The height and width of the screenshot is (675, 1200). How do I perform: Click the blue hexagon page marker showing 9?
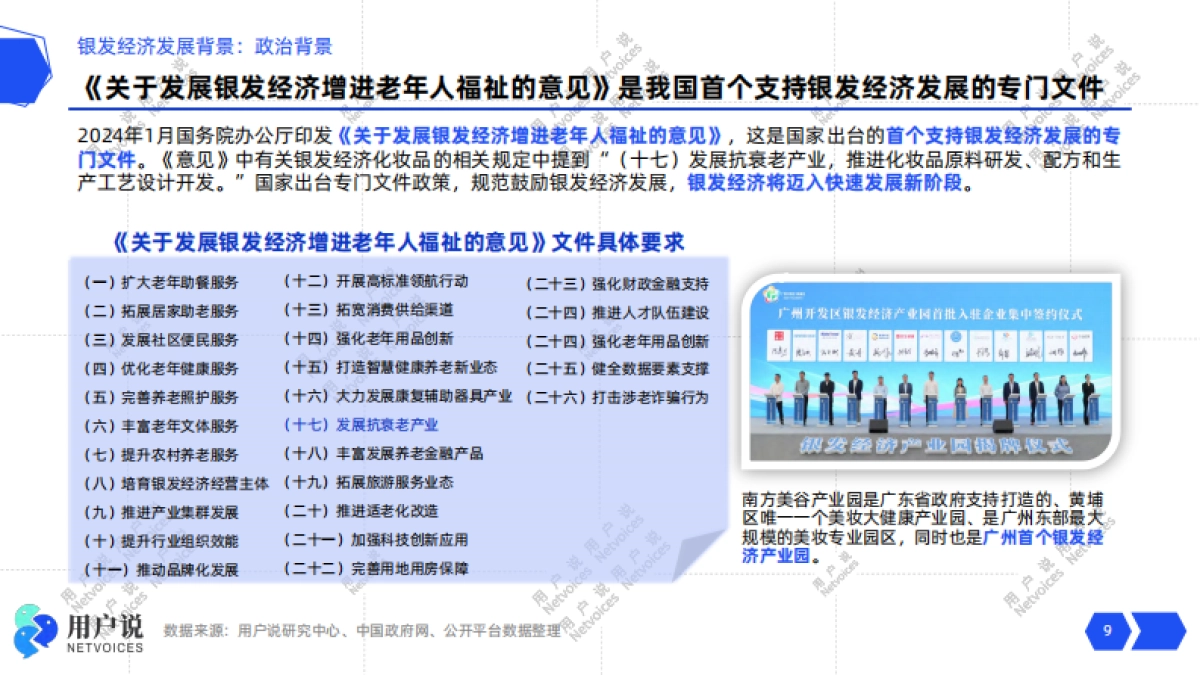pyautogui.click(x=1106, y=629)
